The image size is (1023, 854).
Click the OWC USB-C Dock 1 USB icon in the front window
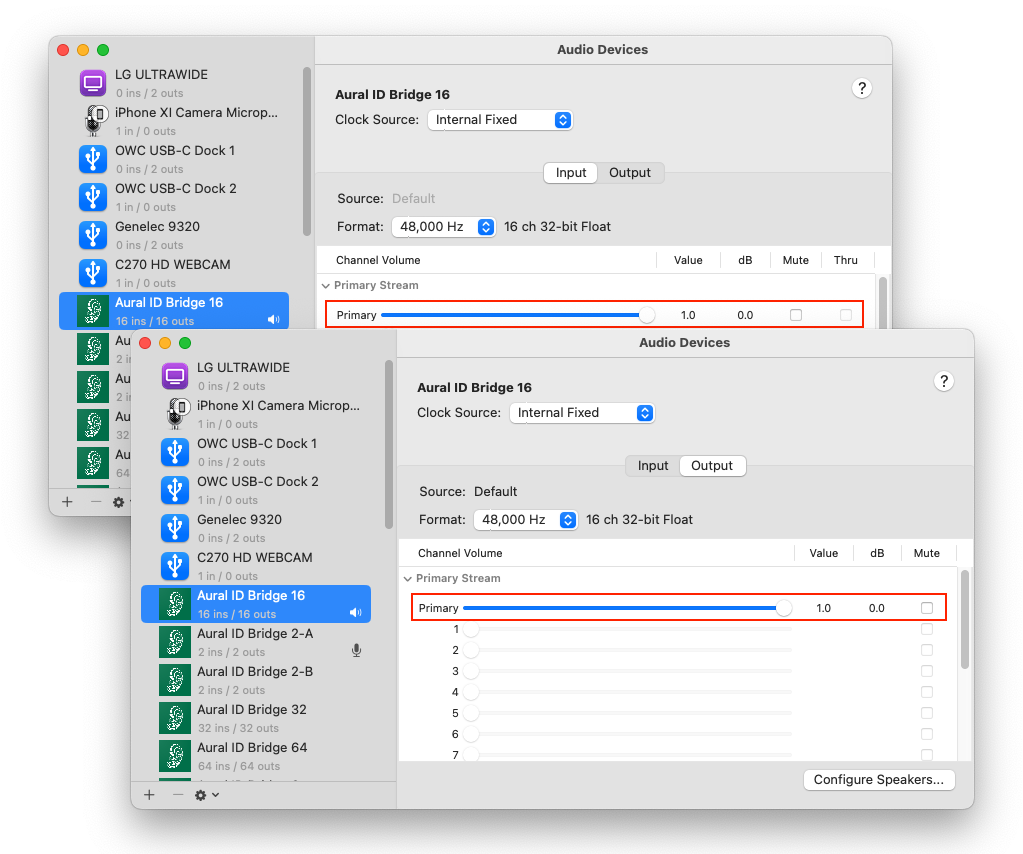(175, 452)
